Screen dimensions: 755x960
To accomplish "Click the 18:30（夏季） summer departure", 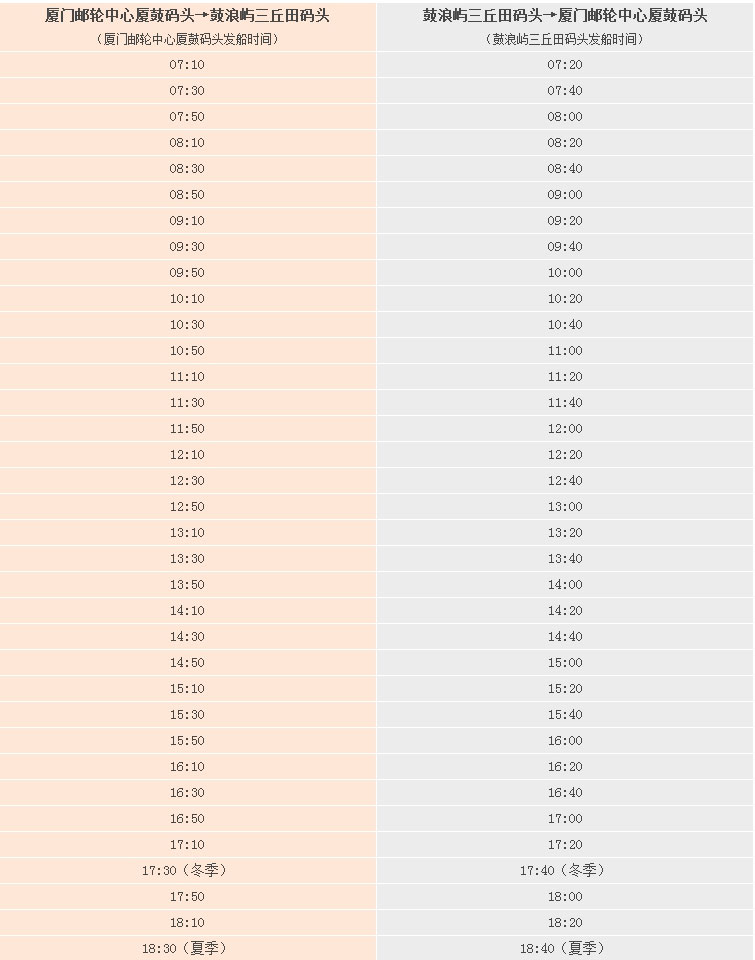I will pos(187,948).
